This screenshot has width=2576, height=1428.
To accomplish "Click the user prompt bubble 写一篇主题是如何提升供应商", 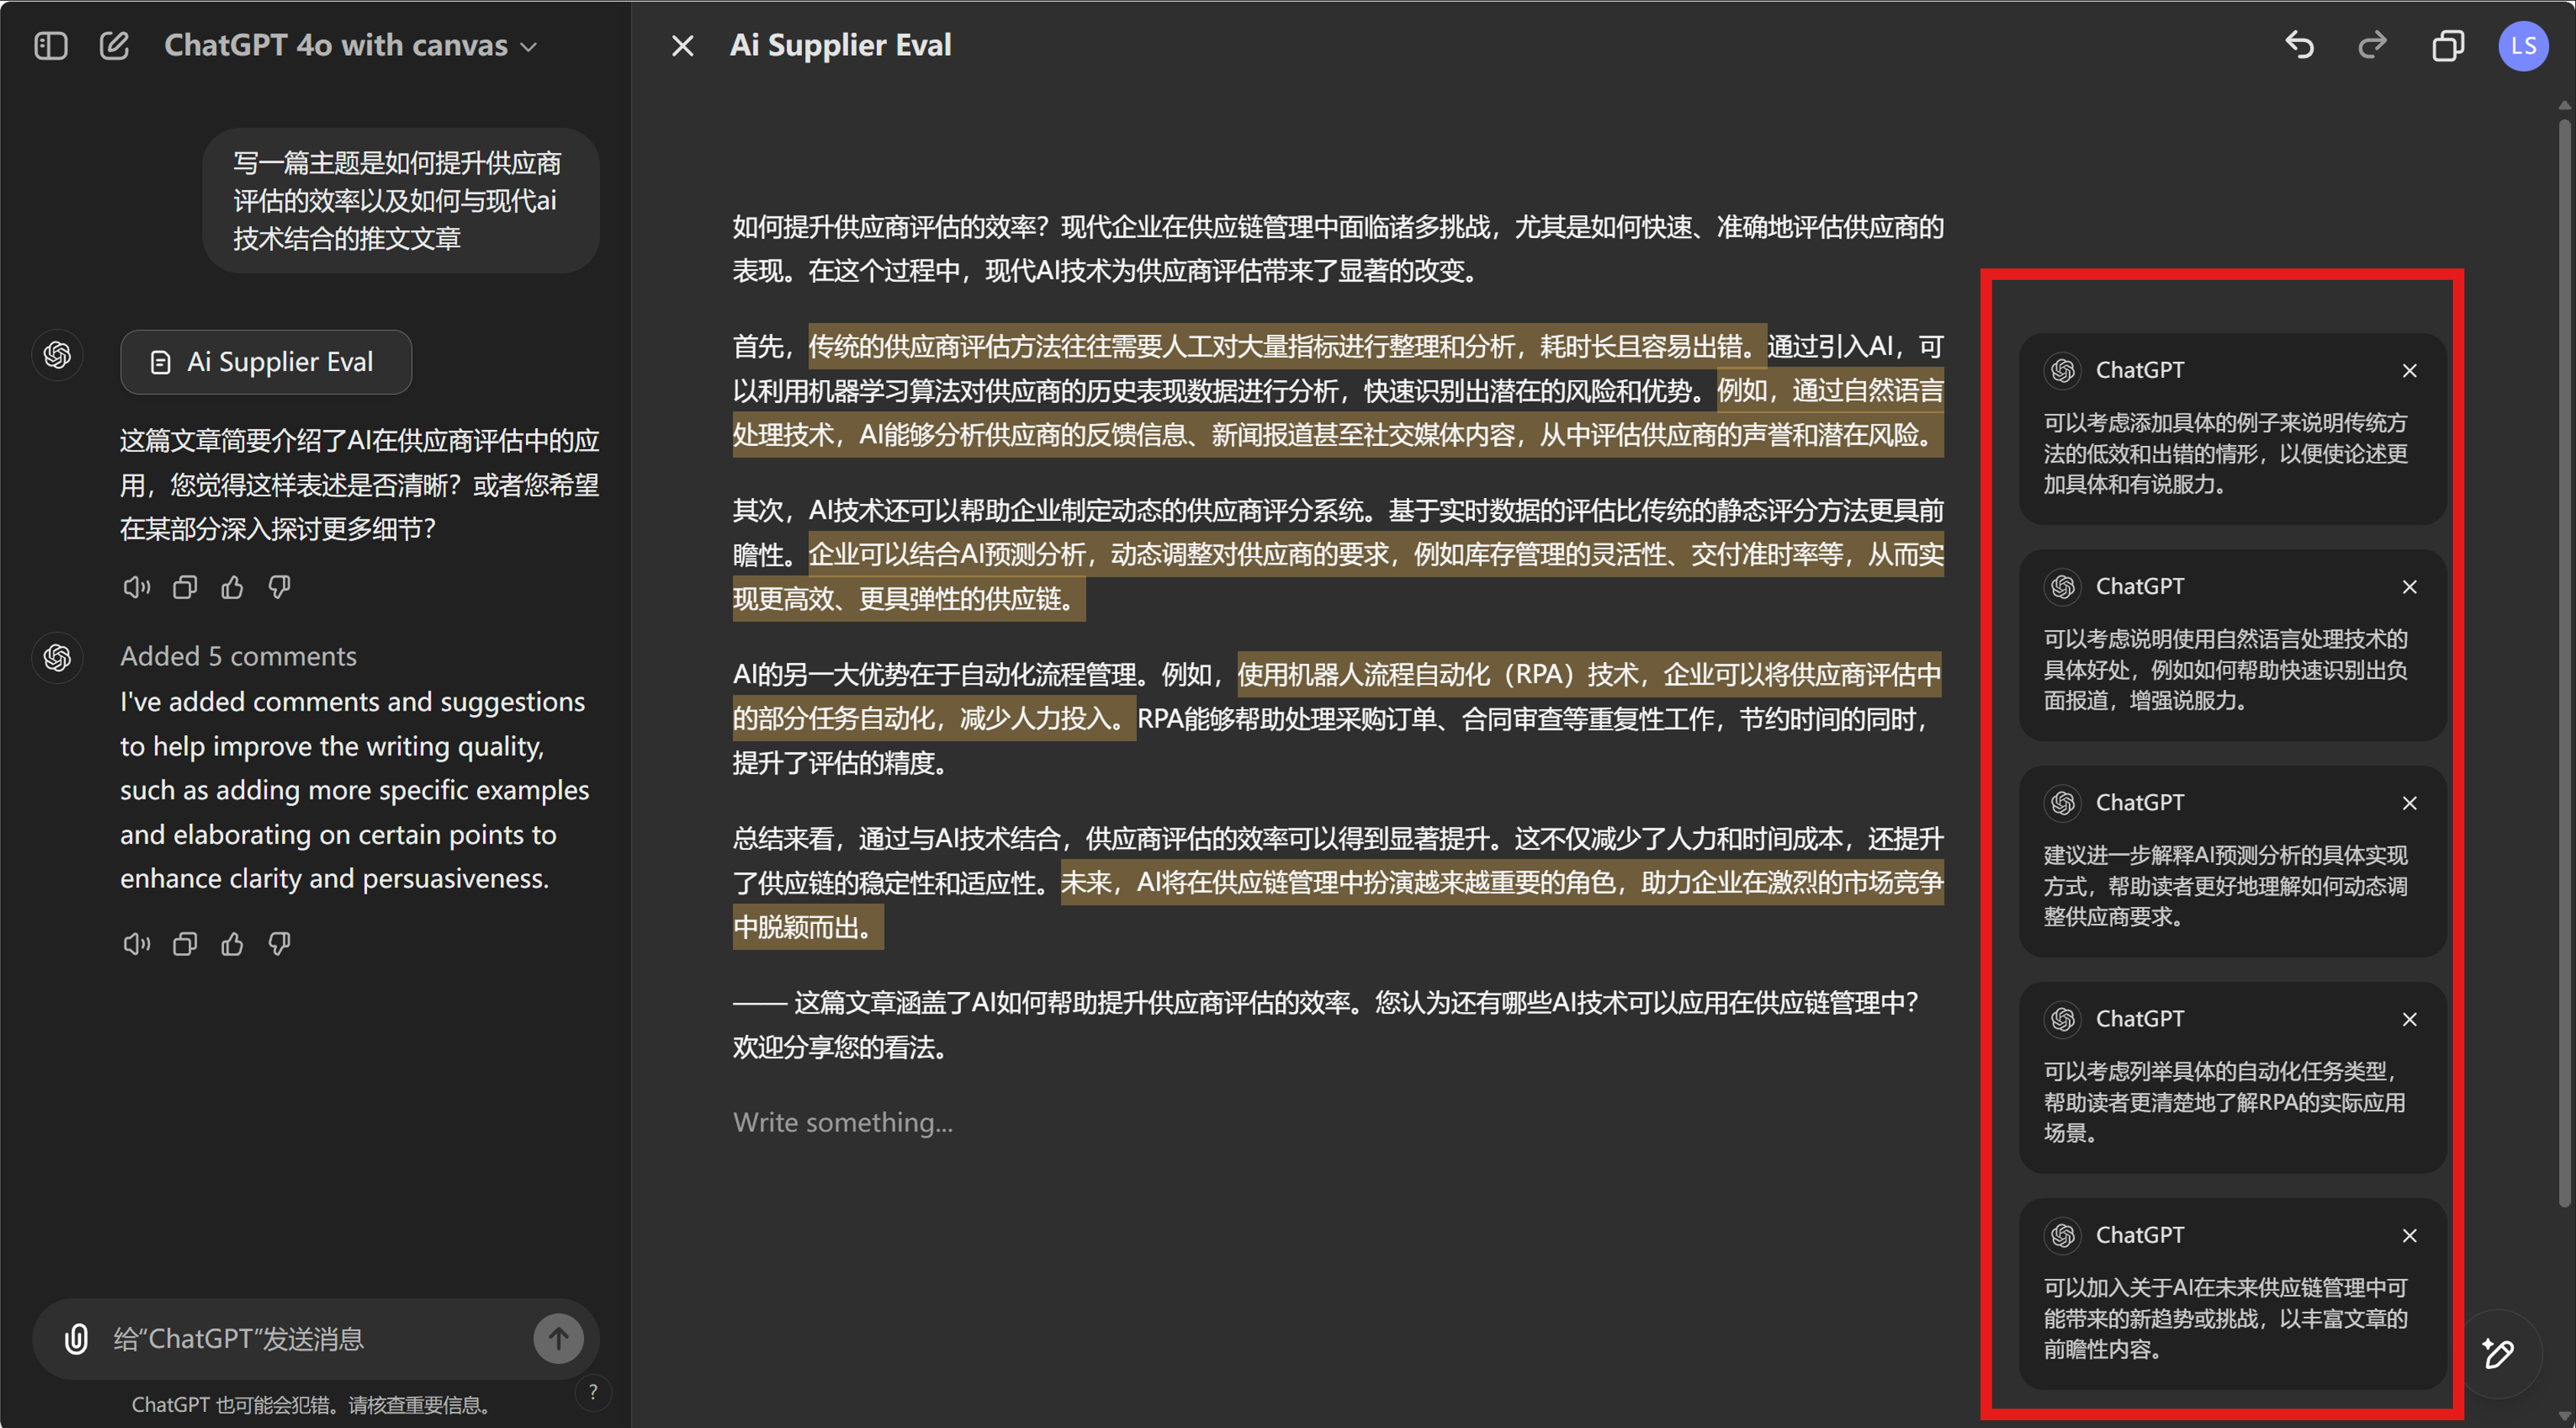I will [x=400, y=200].
